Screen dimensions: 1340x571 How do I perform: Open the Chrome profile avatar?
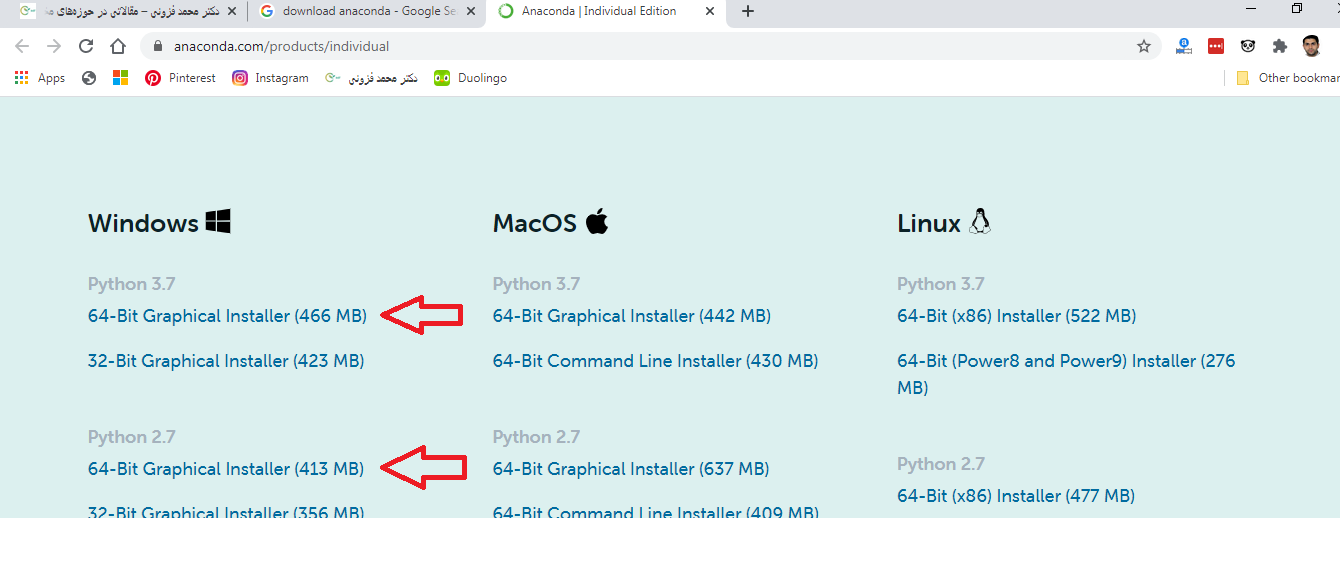tap(1312, 46)
